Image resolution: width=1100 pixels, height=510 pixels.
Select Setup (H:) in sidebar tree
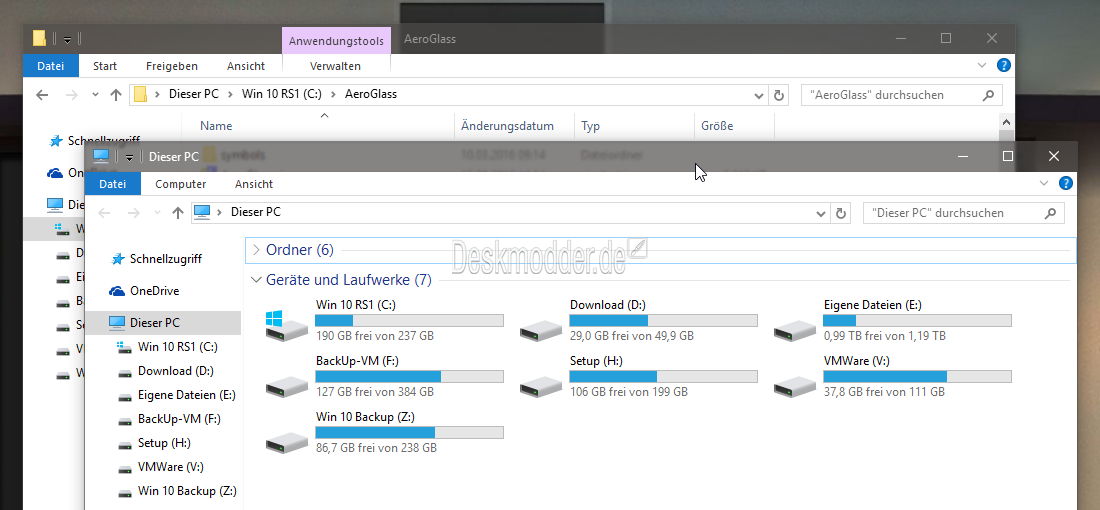[x=164, y=443]
